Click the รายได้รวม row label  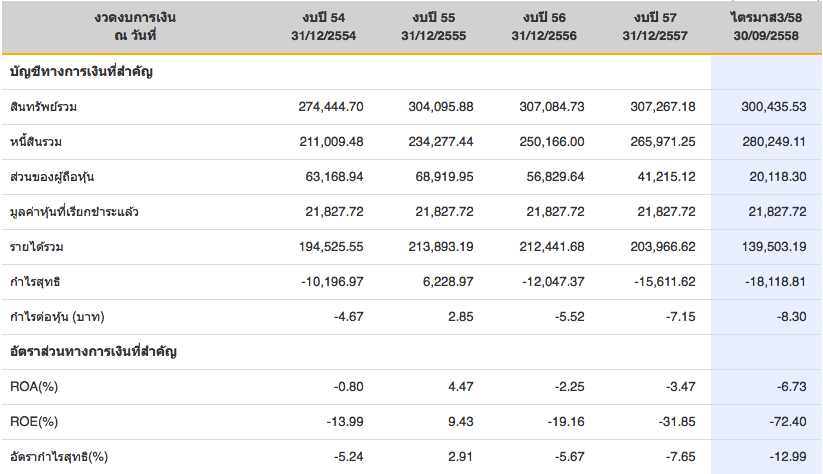(38, 246)
